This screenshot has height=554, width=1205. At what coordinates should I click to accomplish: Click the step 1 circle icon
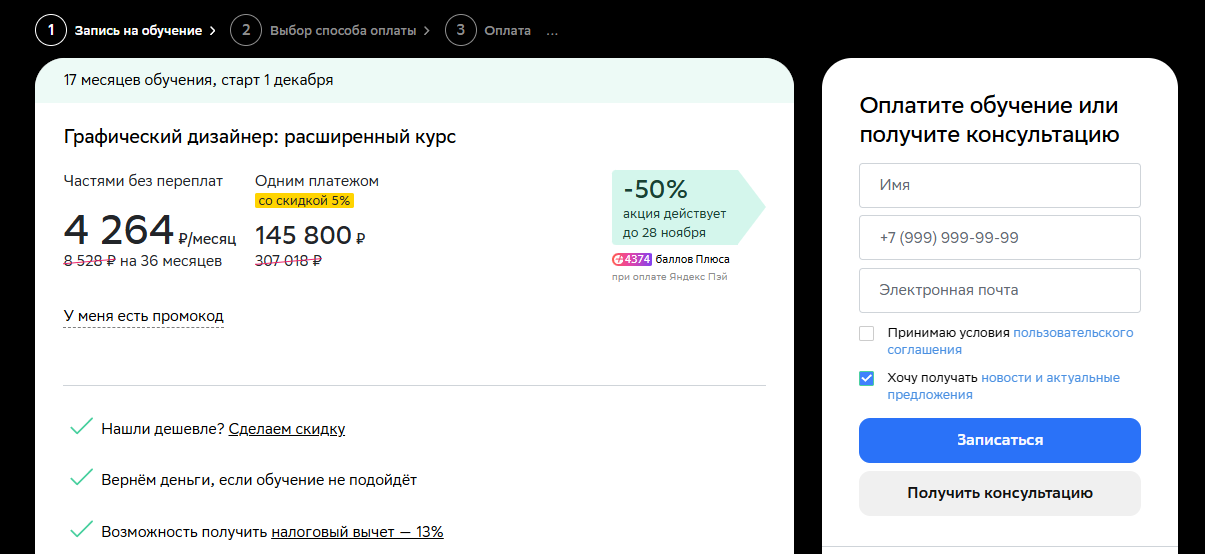[50, 30]
